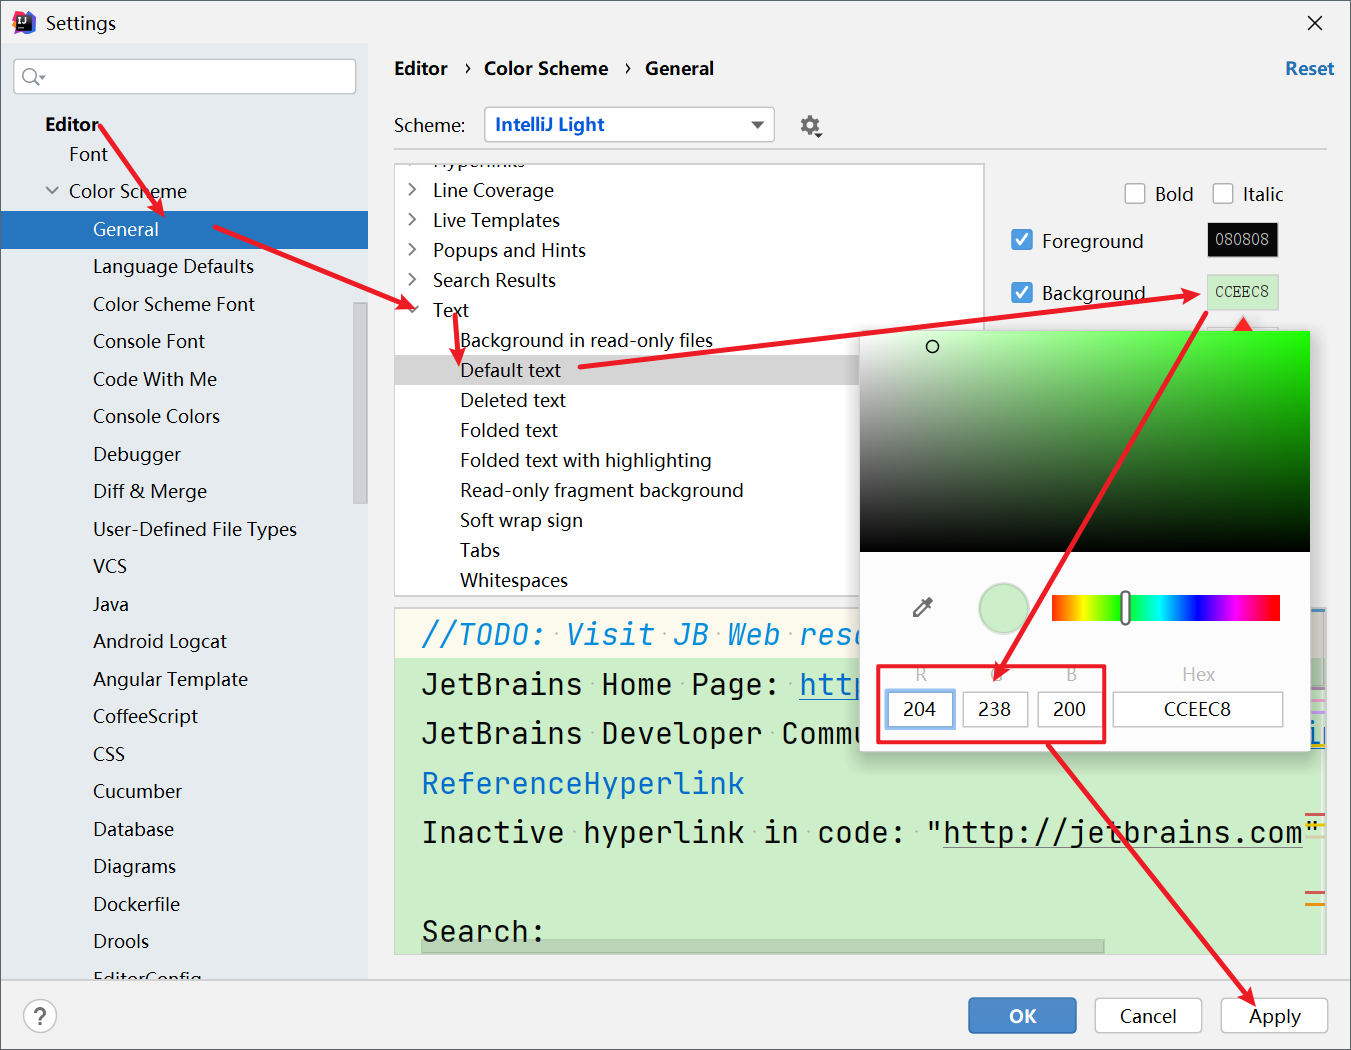Open User-Defined File Types page

(195, 529)
